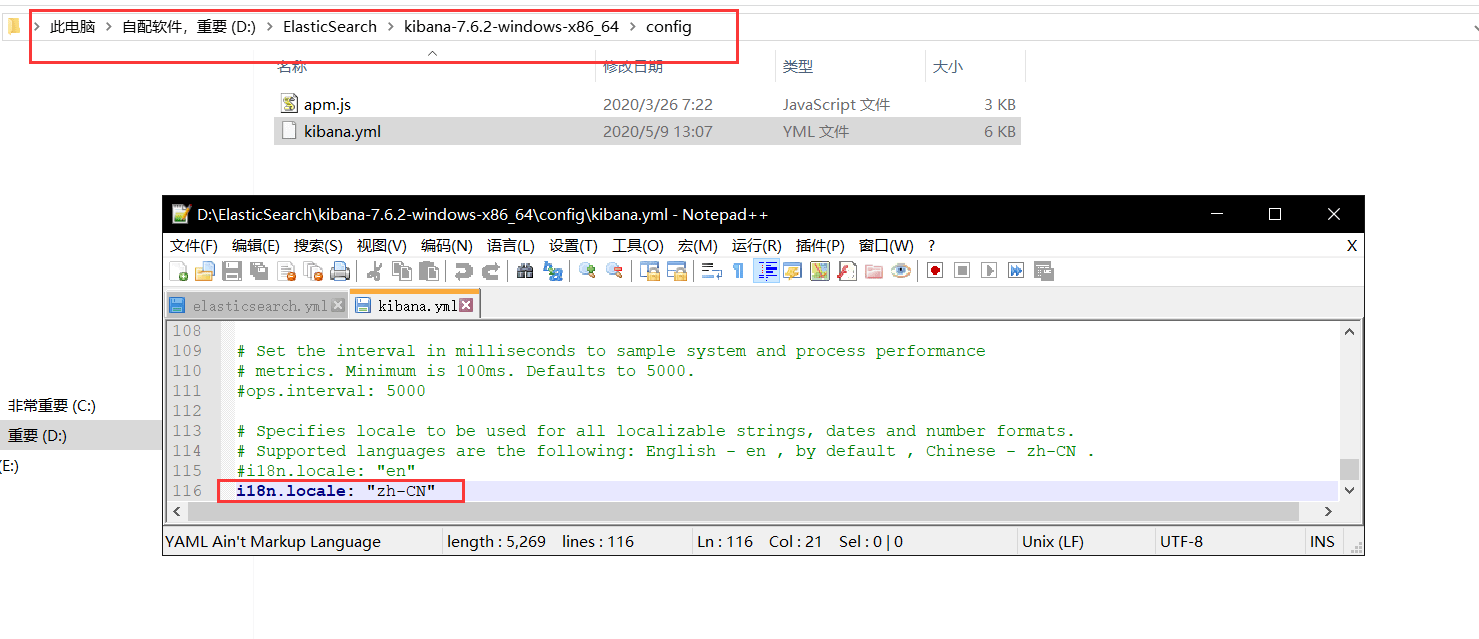This screenshot has height=639, width=1479.
Task: Toggle synchronized horizontal scrolling icon
Action: [x=677, y=271]
